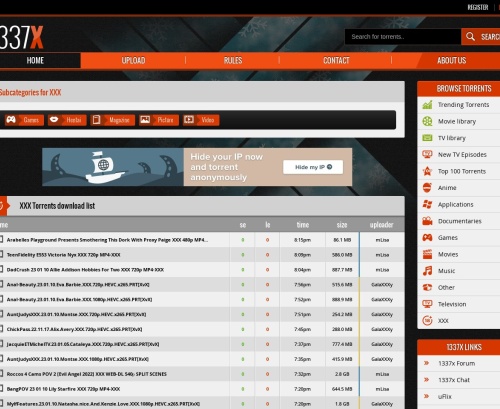Viewport: 500px width, 409px height.
Task: Select the Picture subcategory label
Action: pos(165,120)
